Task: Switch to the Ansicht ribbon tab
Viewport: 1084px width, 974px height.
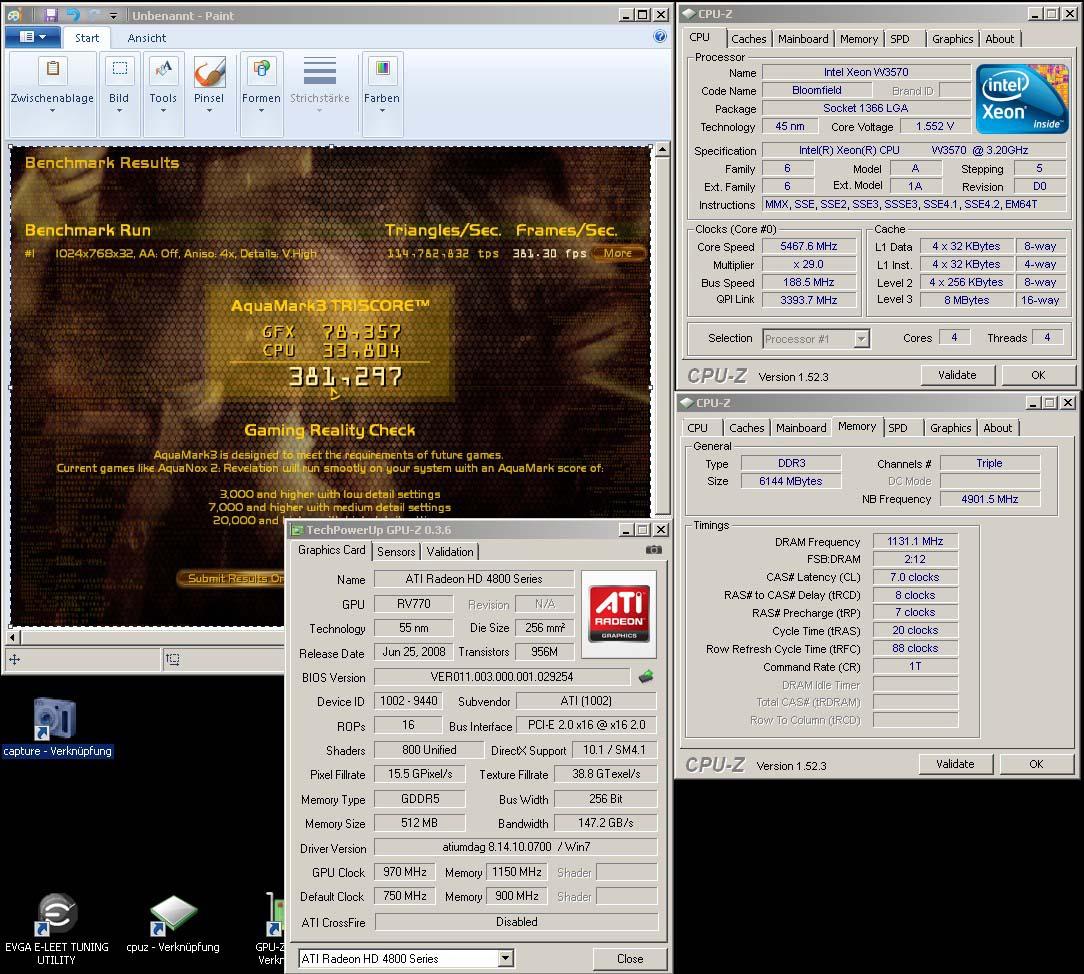Action: 147,38
